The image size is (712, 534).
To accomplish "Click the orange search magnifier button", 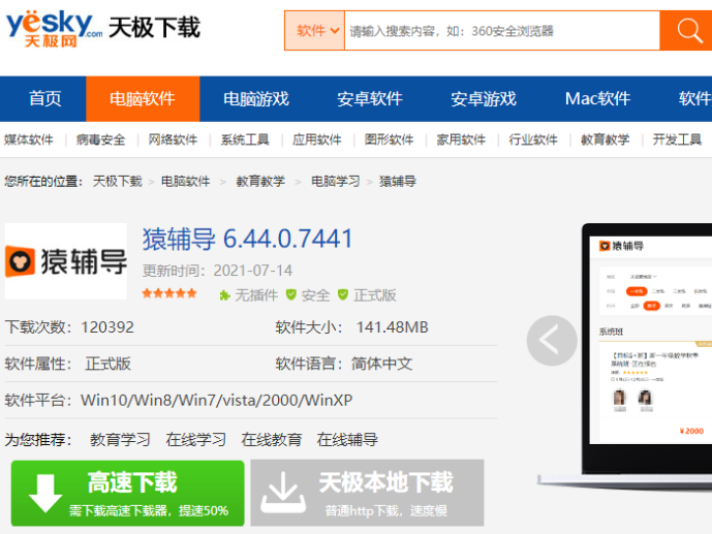I will point(687,31).
